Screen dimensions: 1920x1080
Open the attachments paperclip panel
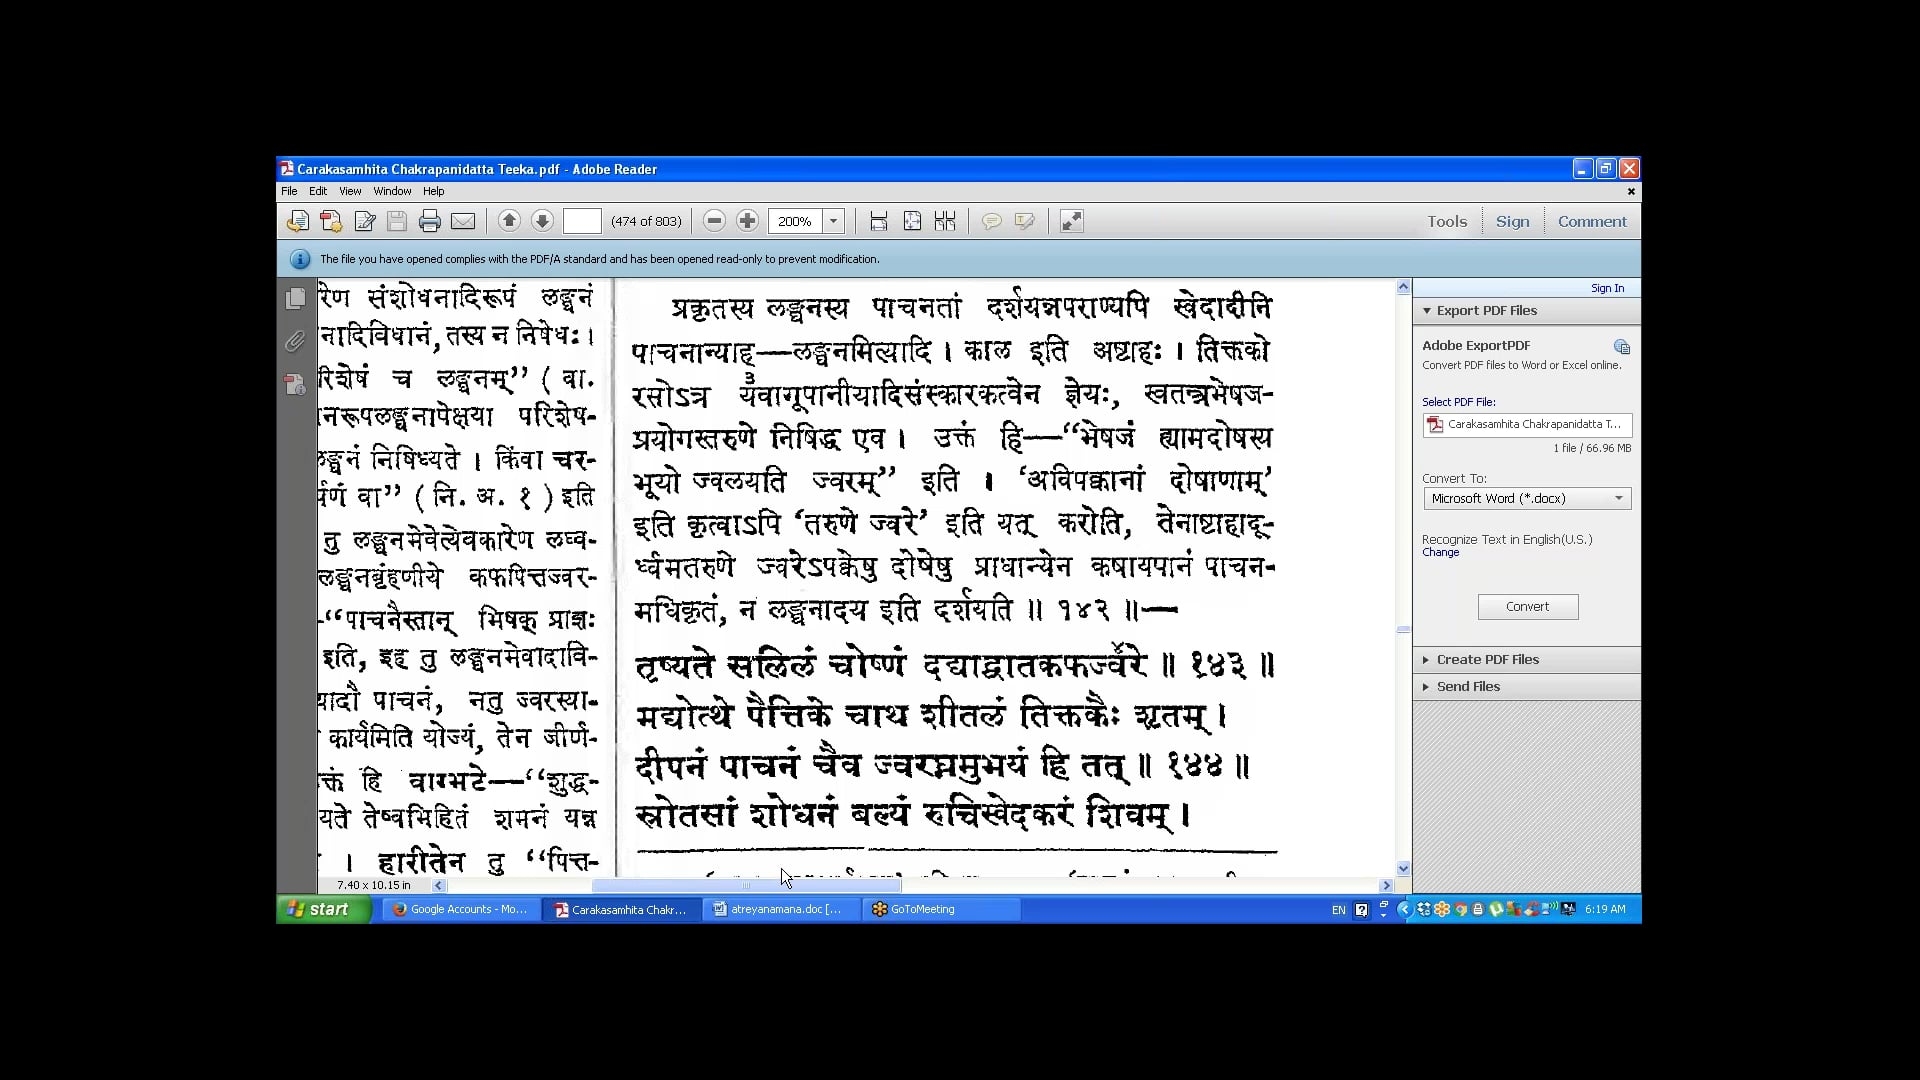pos(295,342)
